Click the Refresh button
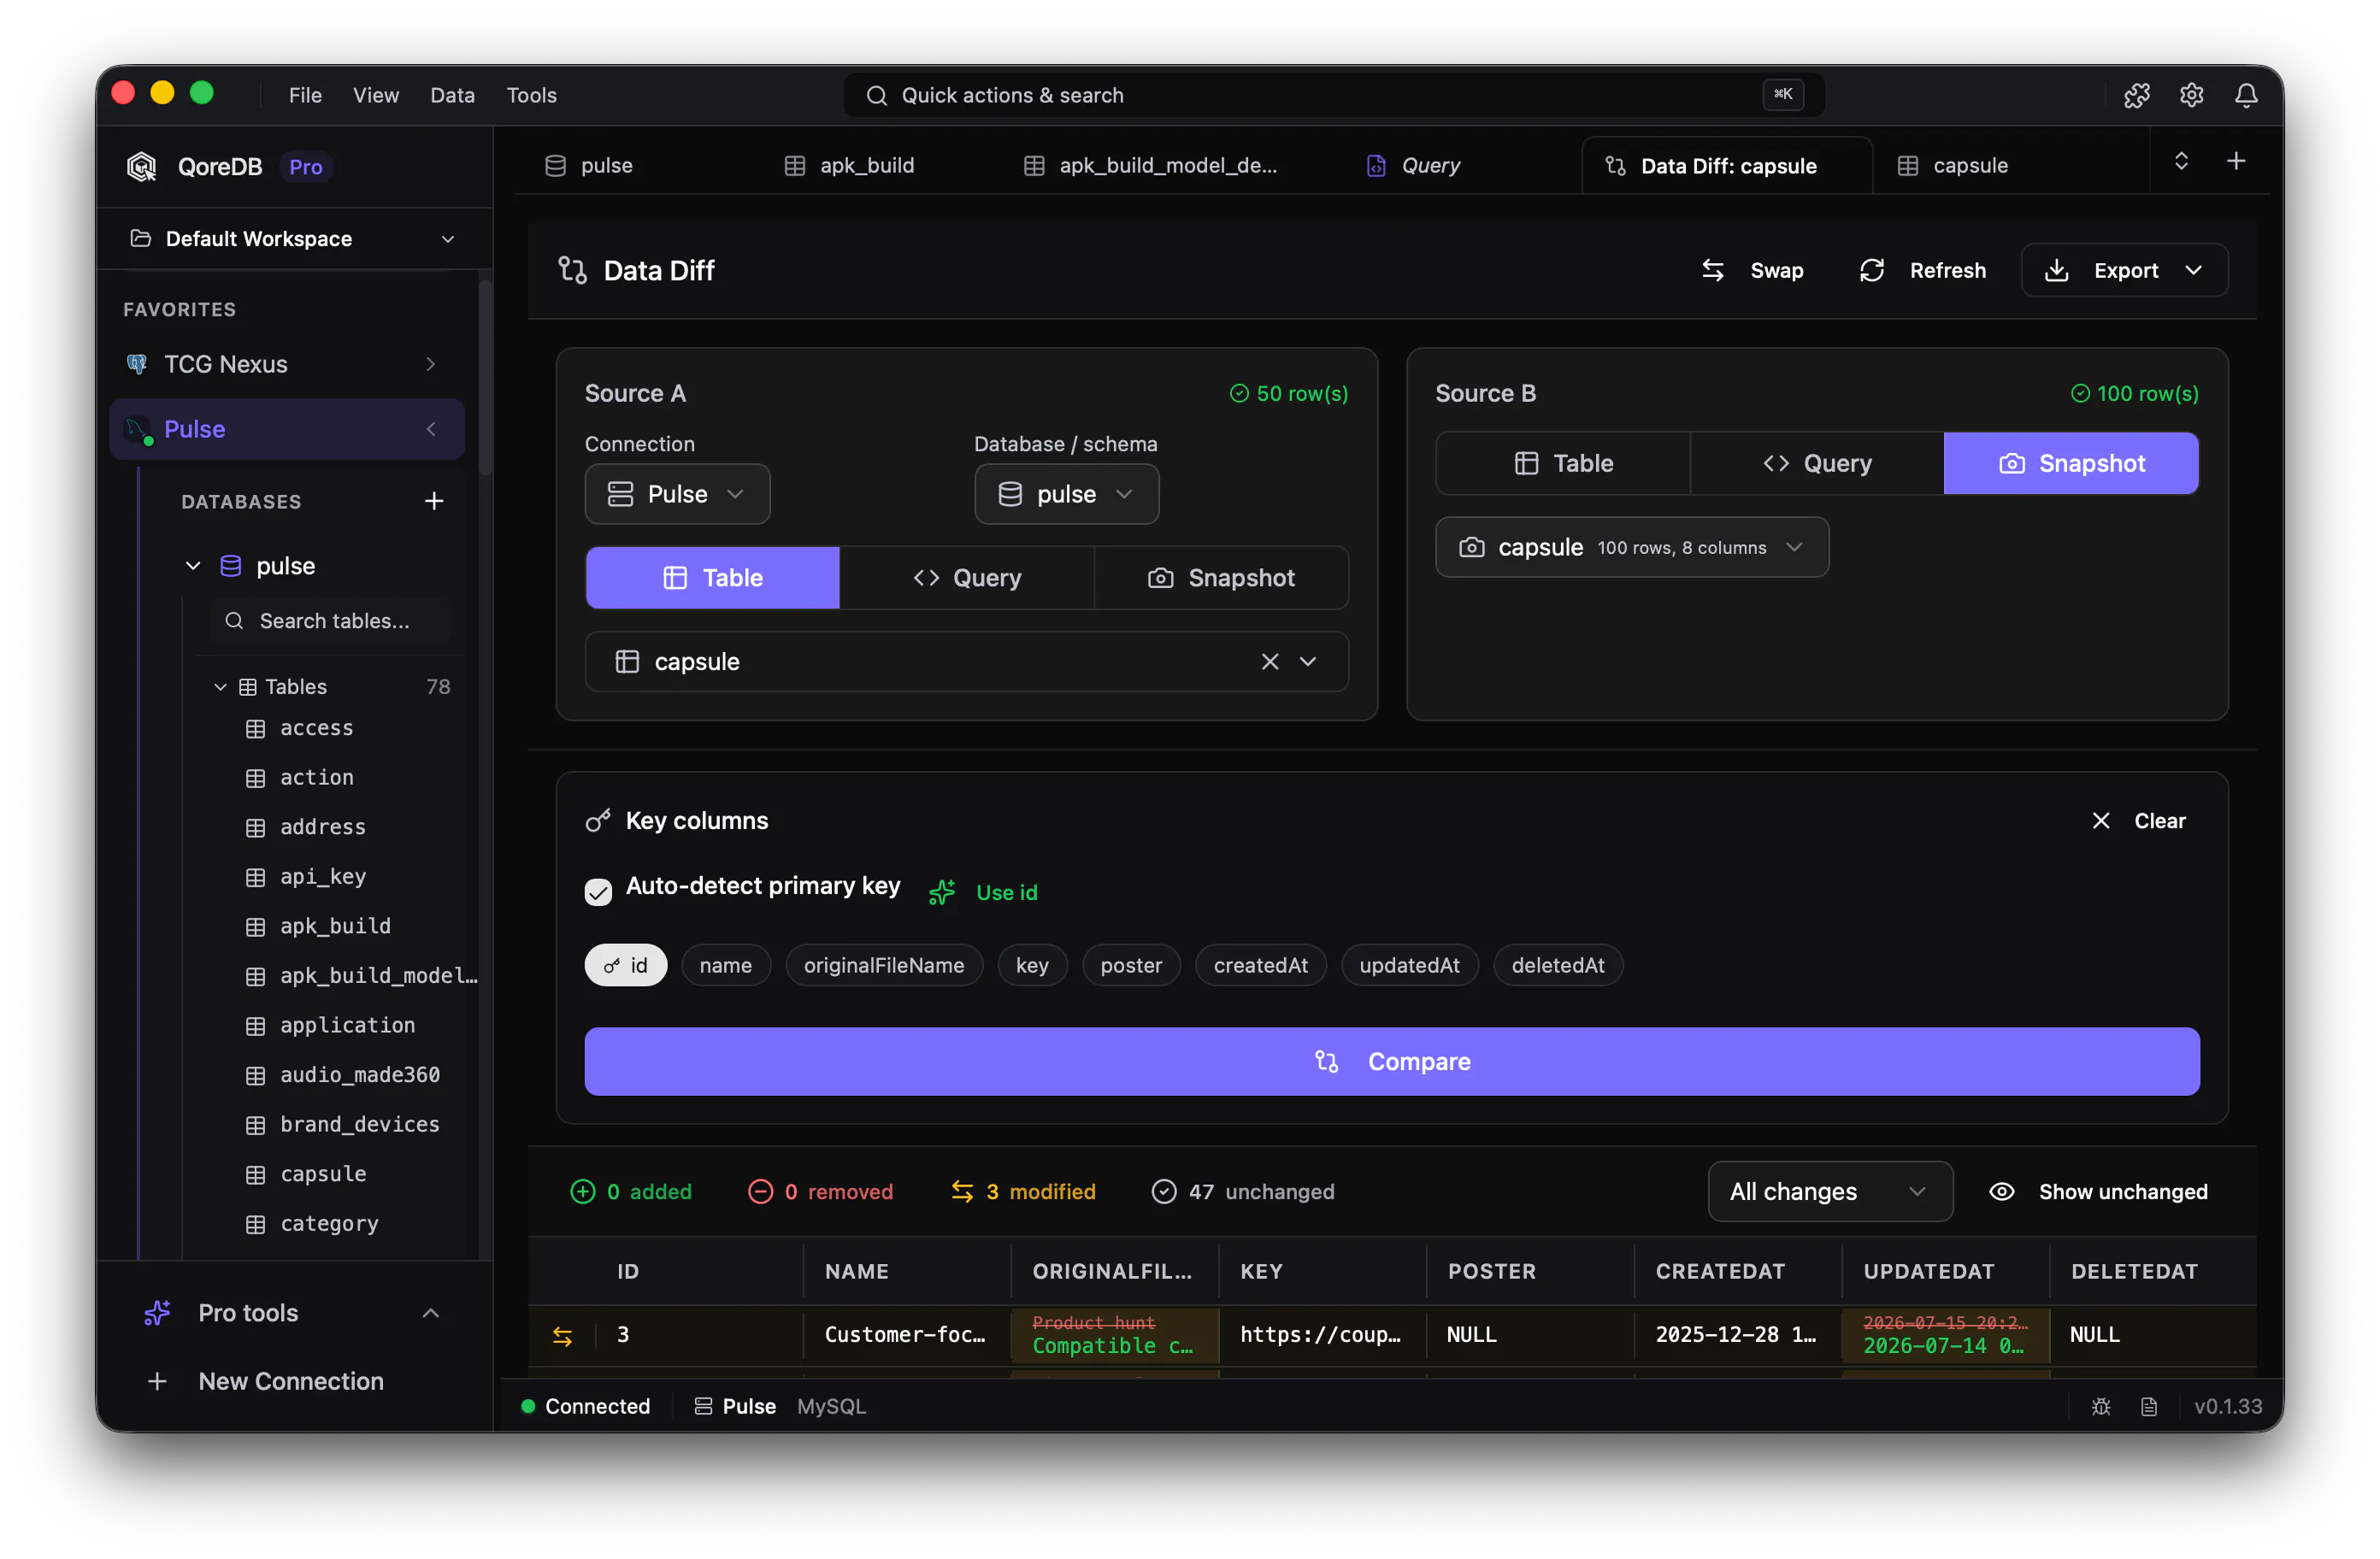 [1922, 270]
